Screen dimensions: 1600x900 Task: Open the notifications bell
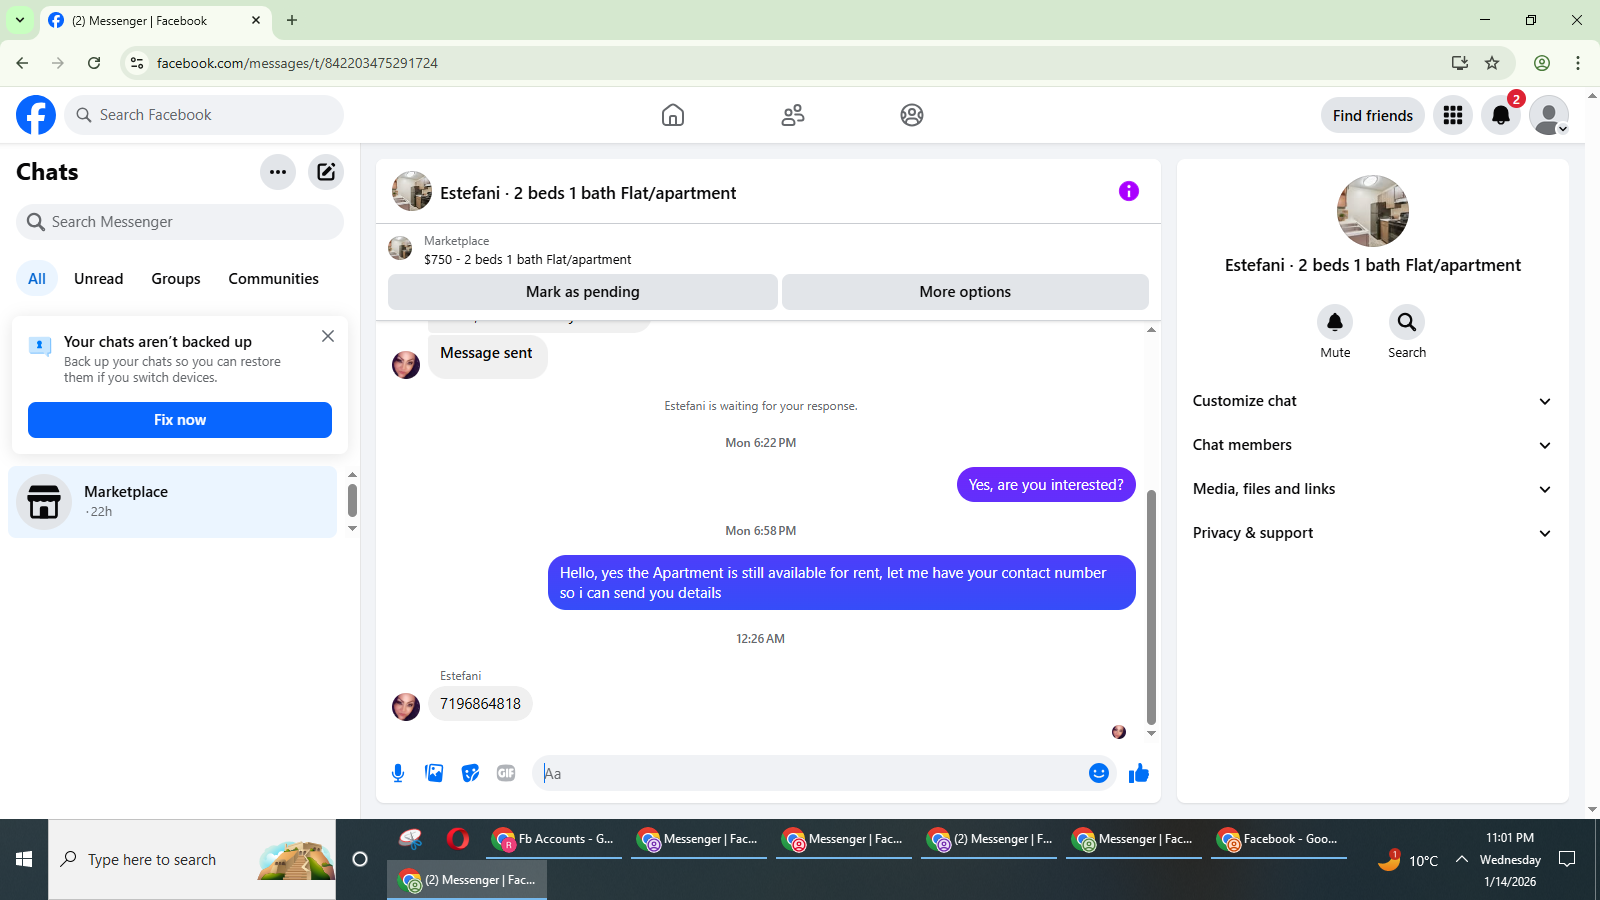1501,115
